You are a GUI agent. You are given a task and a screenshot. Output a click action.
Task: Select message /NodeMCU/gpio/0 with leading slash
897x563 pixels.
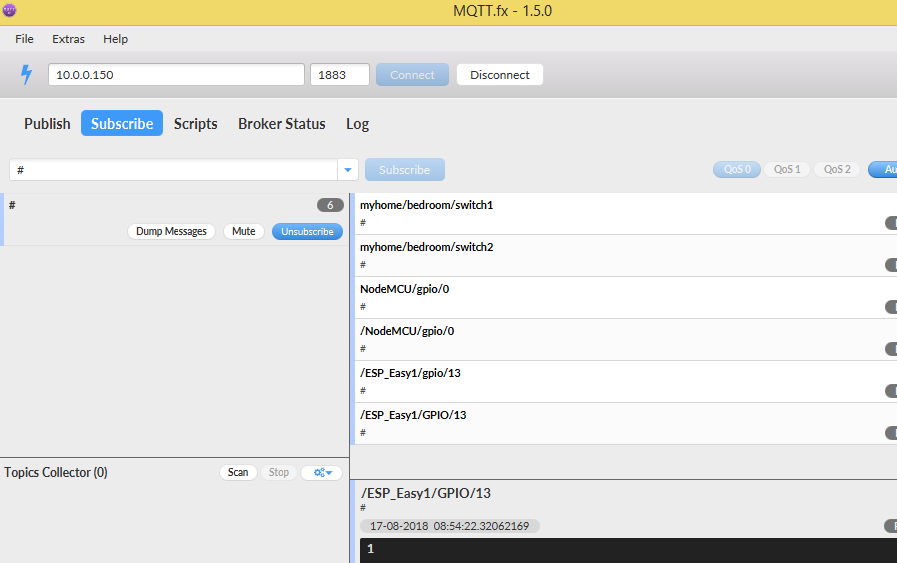pos(624,340)
